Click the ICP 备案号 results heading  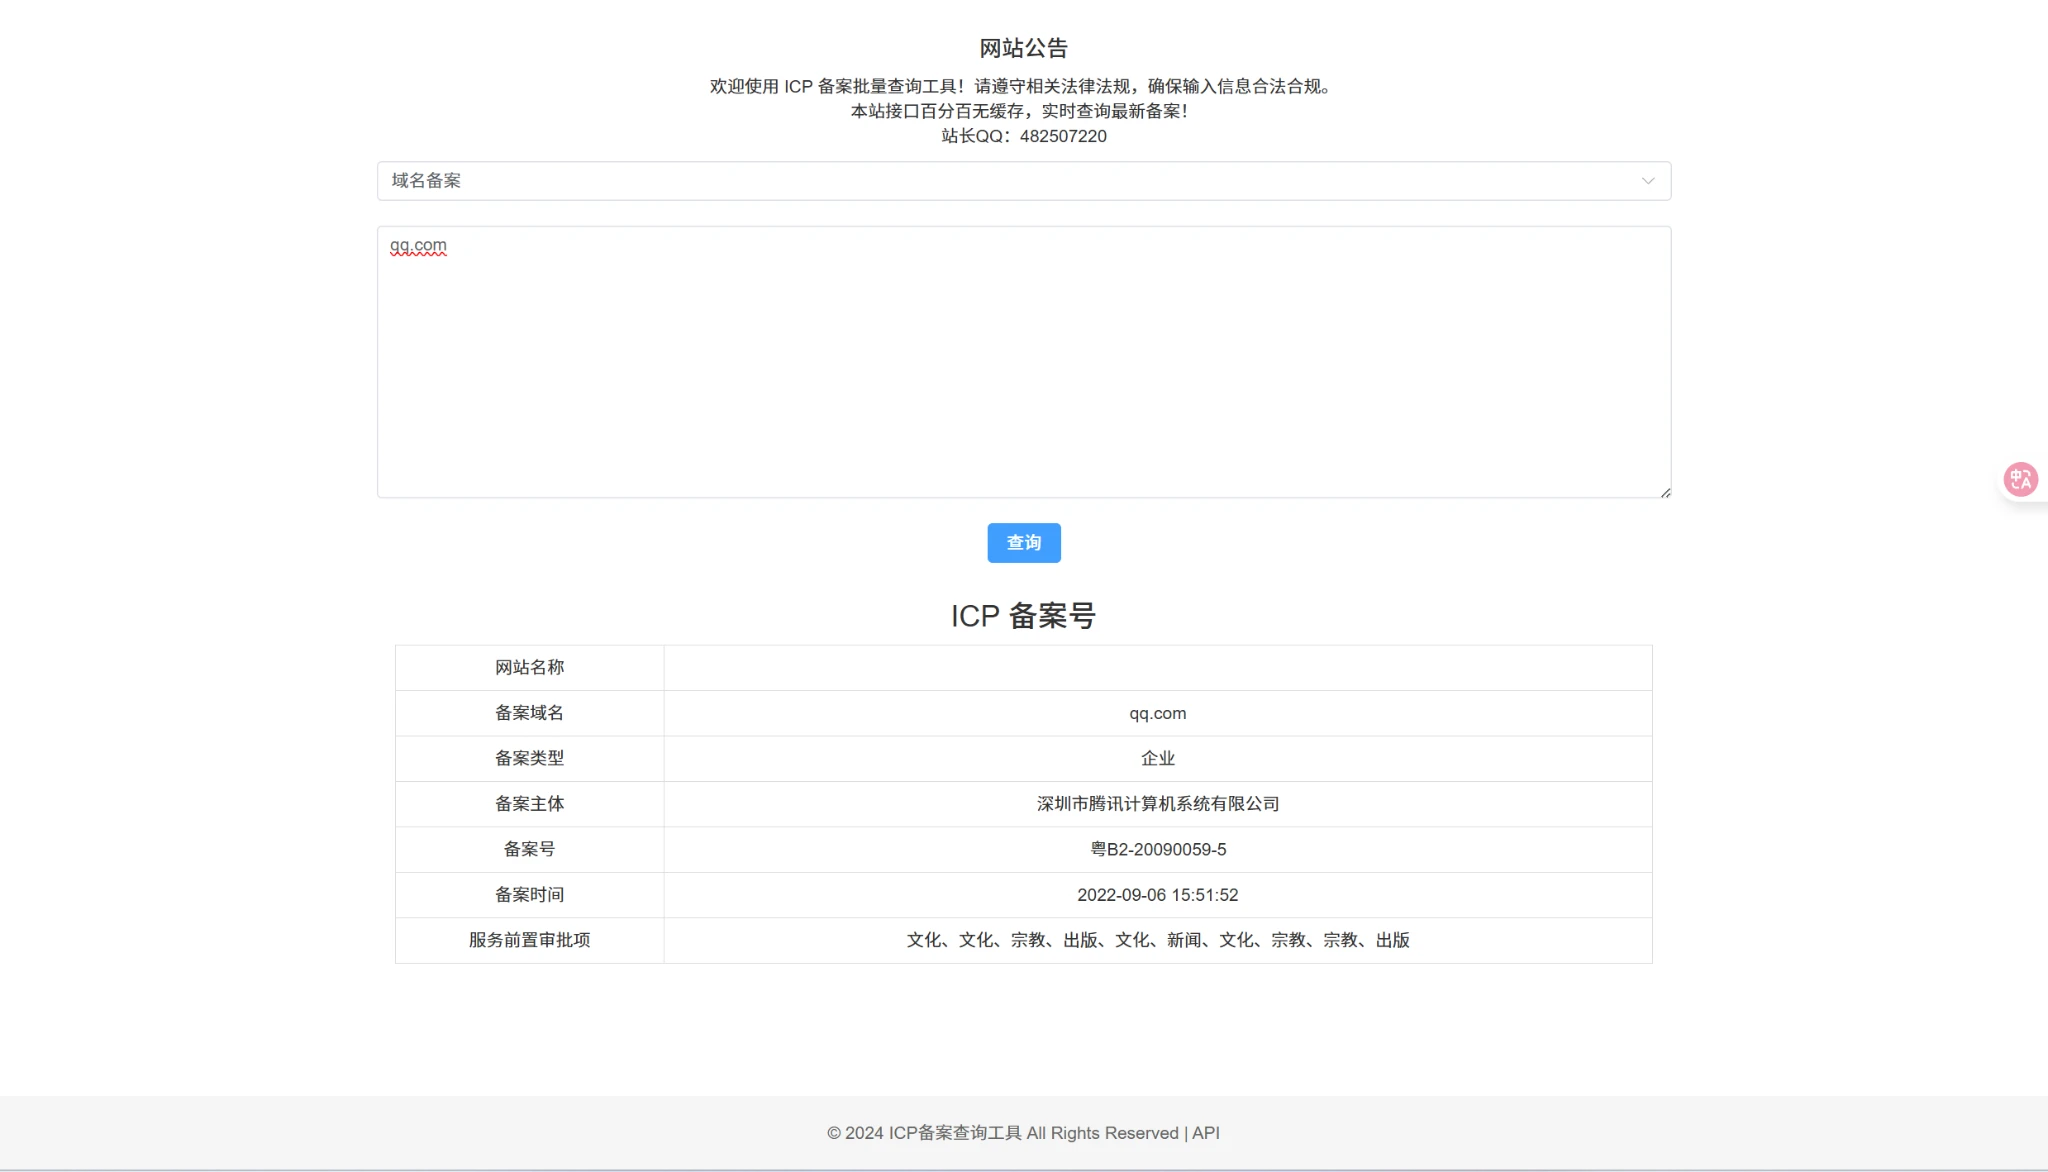[x=1023, y=616]
